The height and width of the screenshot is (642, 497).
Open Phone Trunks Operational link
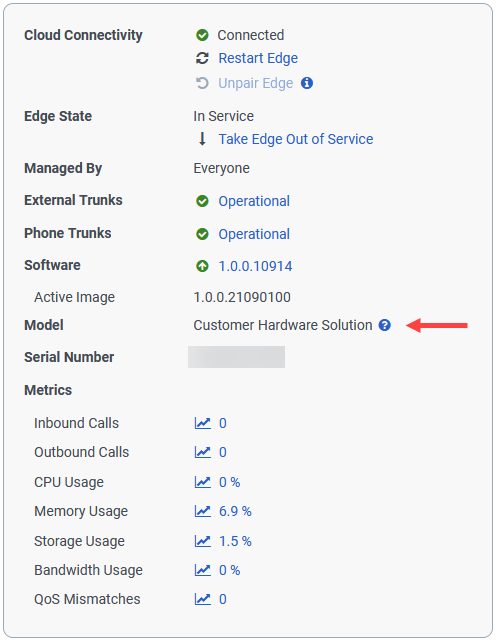(254, 234)
